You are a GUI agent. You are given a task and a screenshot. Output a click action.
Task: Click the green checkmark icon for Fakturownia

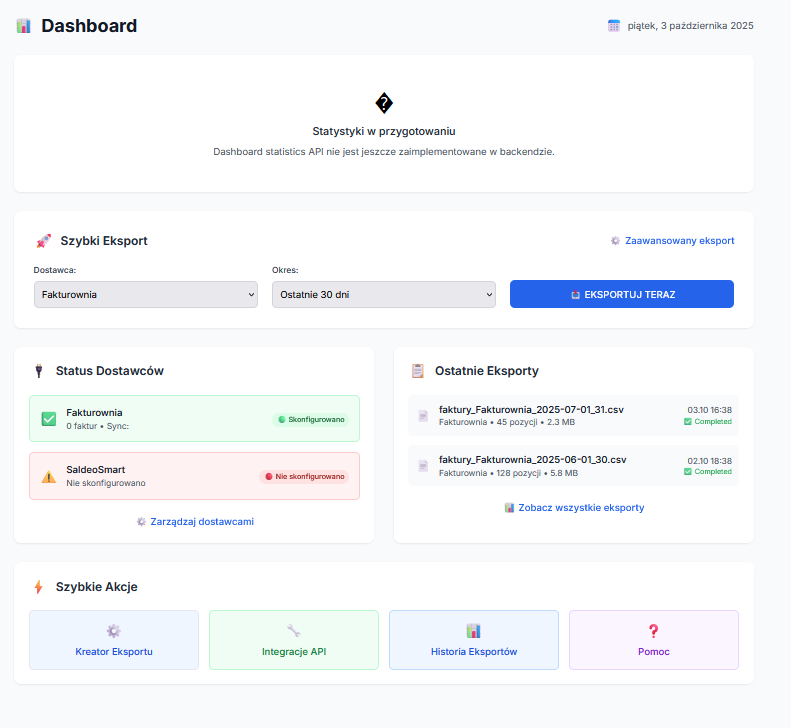pyautogui.click(x=48, y=419)
